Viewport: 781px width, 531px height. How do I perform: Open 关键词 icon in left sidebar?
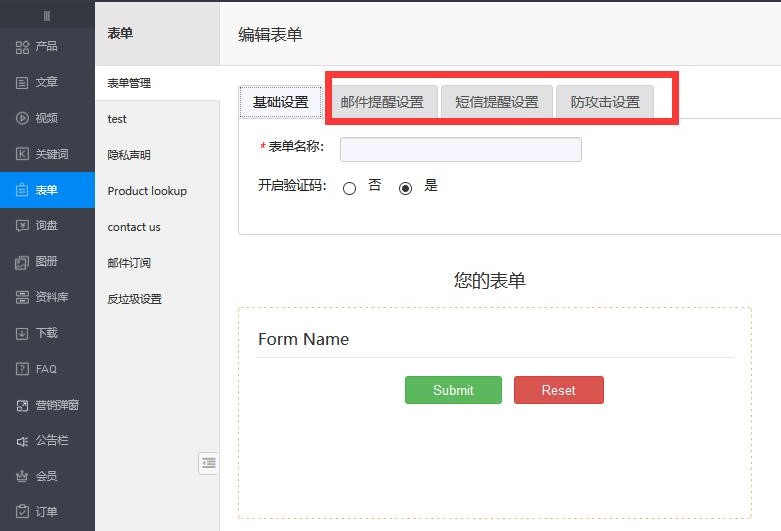point(22,154)
